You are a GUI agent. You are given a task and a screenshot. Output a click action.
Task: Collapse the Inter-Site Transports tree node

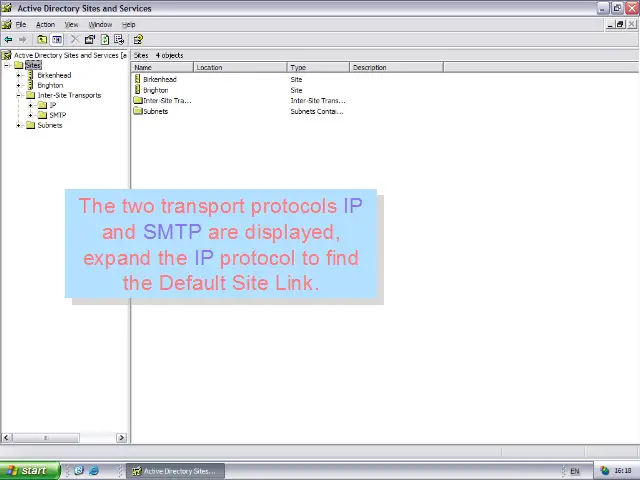[18, 95]
